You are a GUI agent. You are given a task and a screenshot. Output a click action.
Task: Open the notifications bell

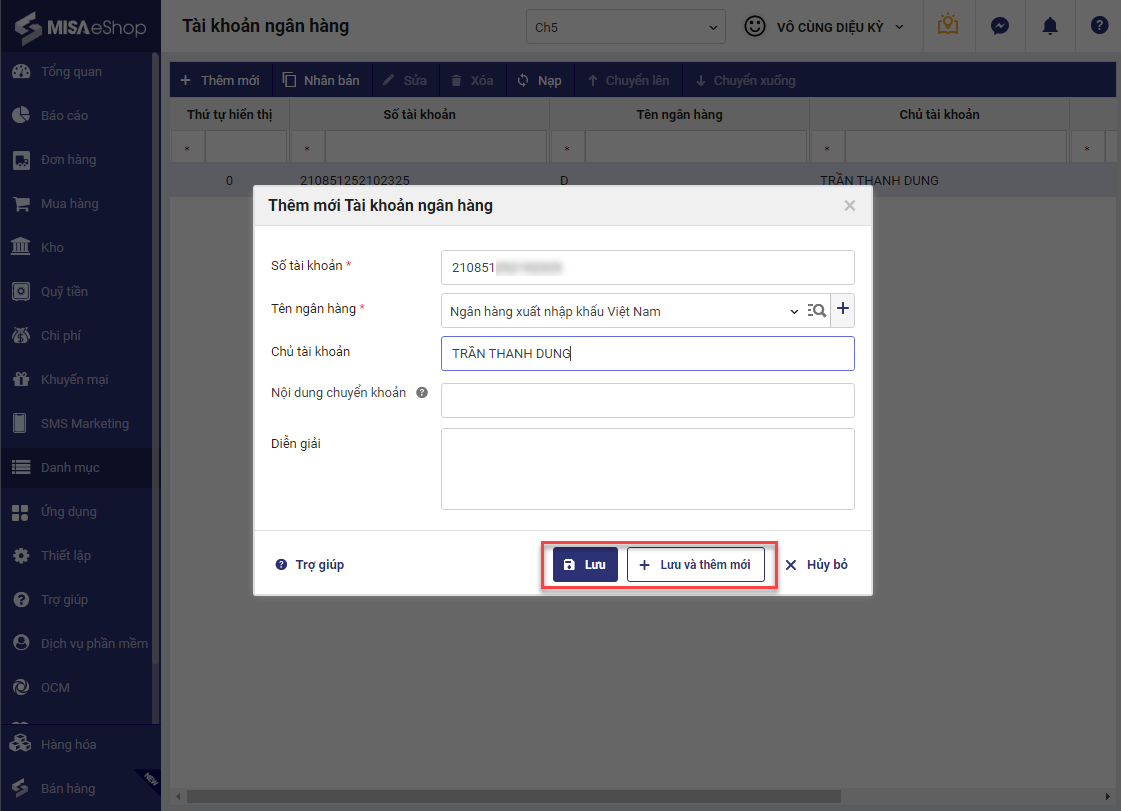point(1050,26)
